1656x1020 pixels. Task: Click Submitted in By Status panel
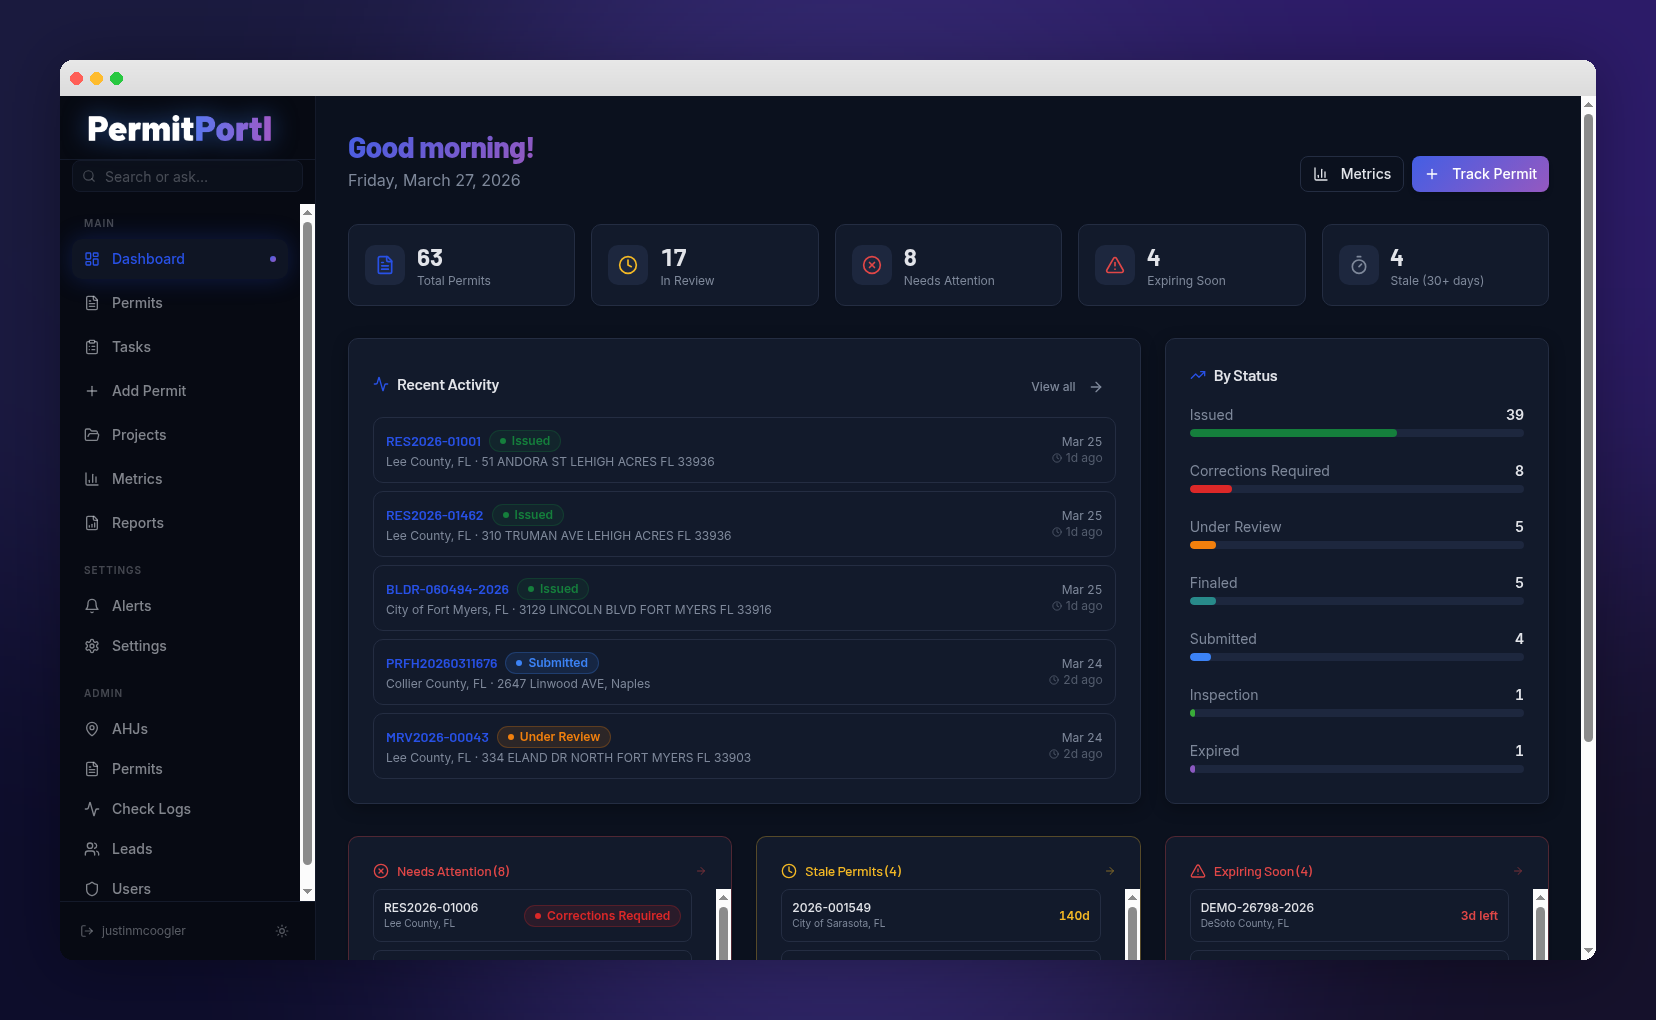pos(1223,639)
